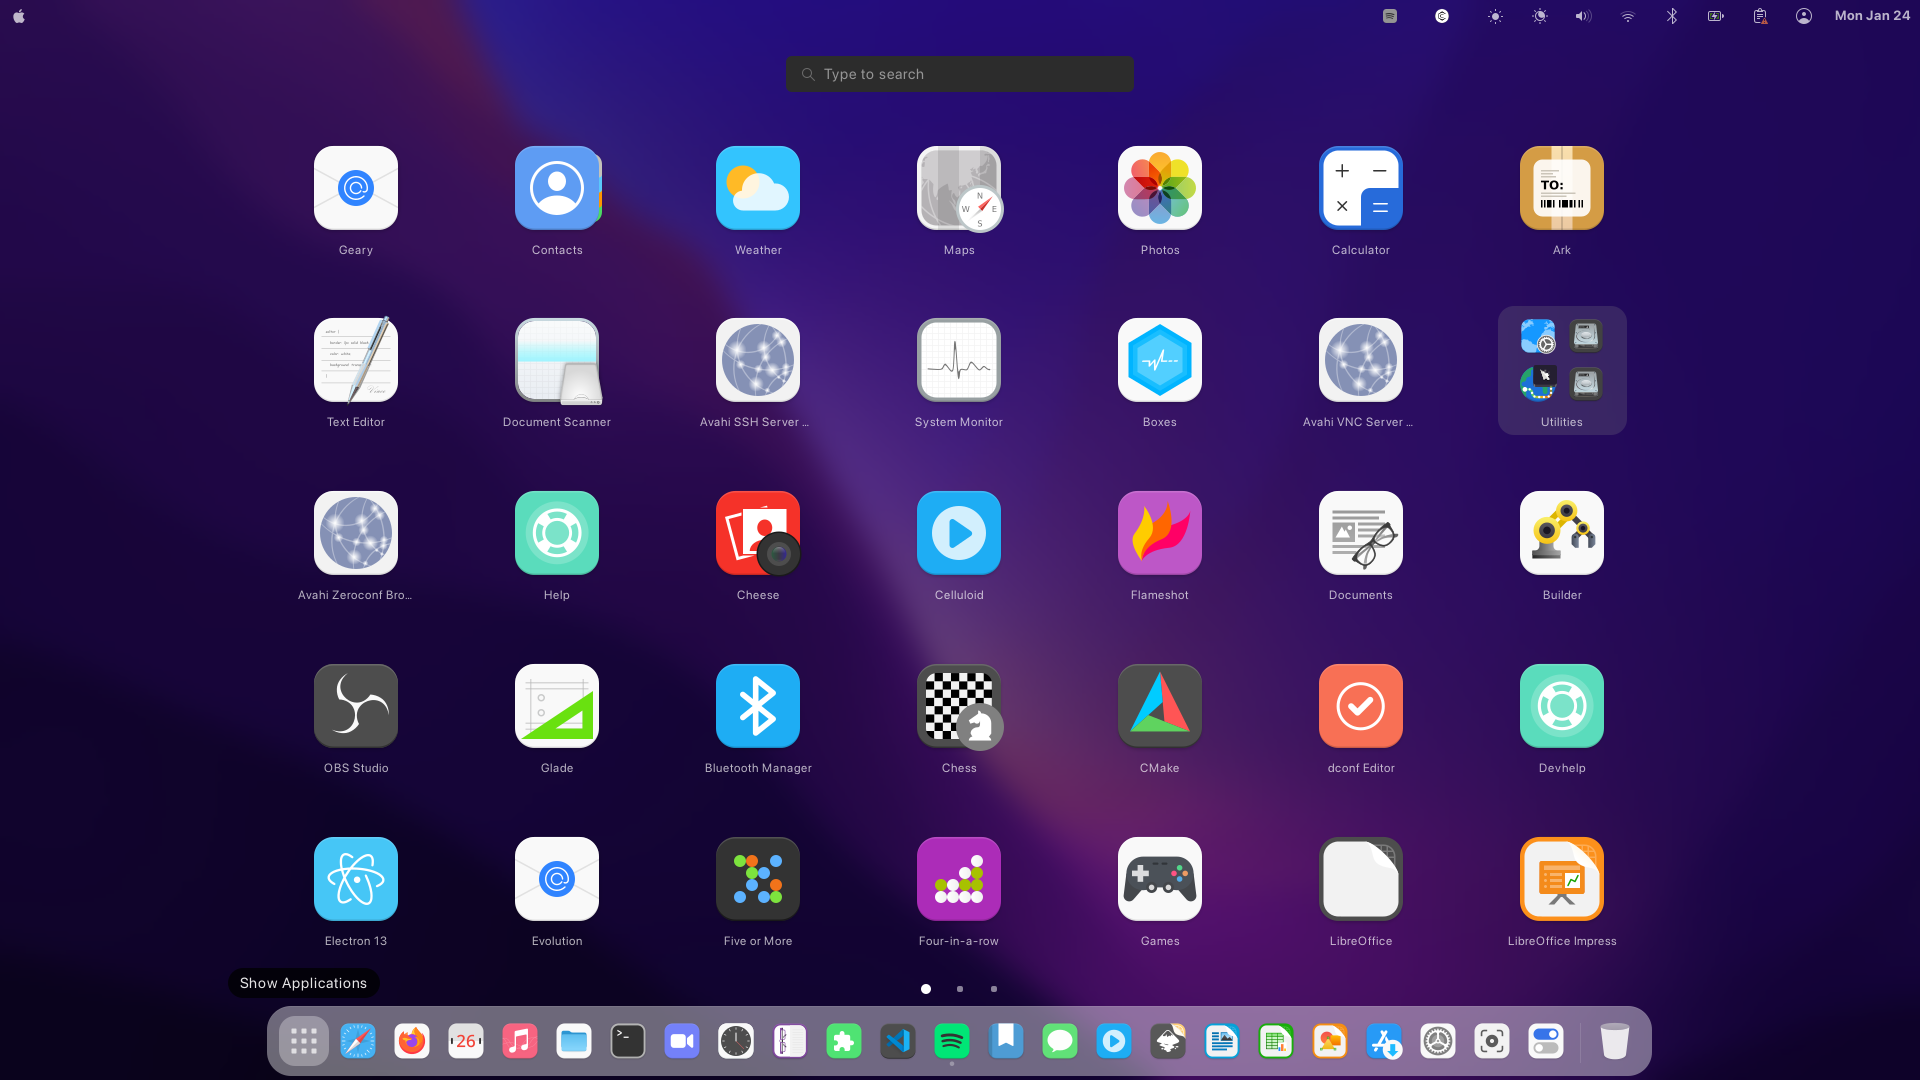Open LibreOffice start center

(x=1361, y=879)
